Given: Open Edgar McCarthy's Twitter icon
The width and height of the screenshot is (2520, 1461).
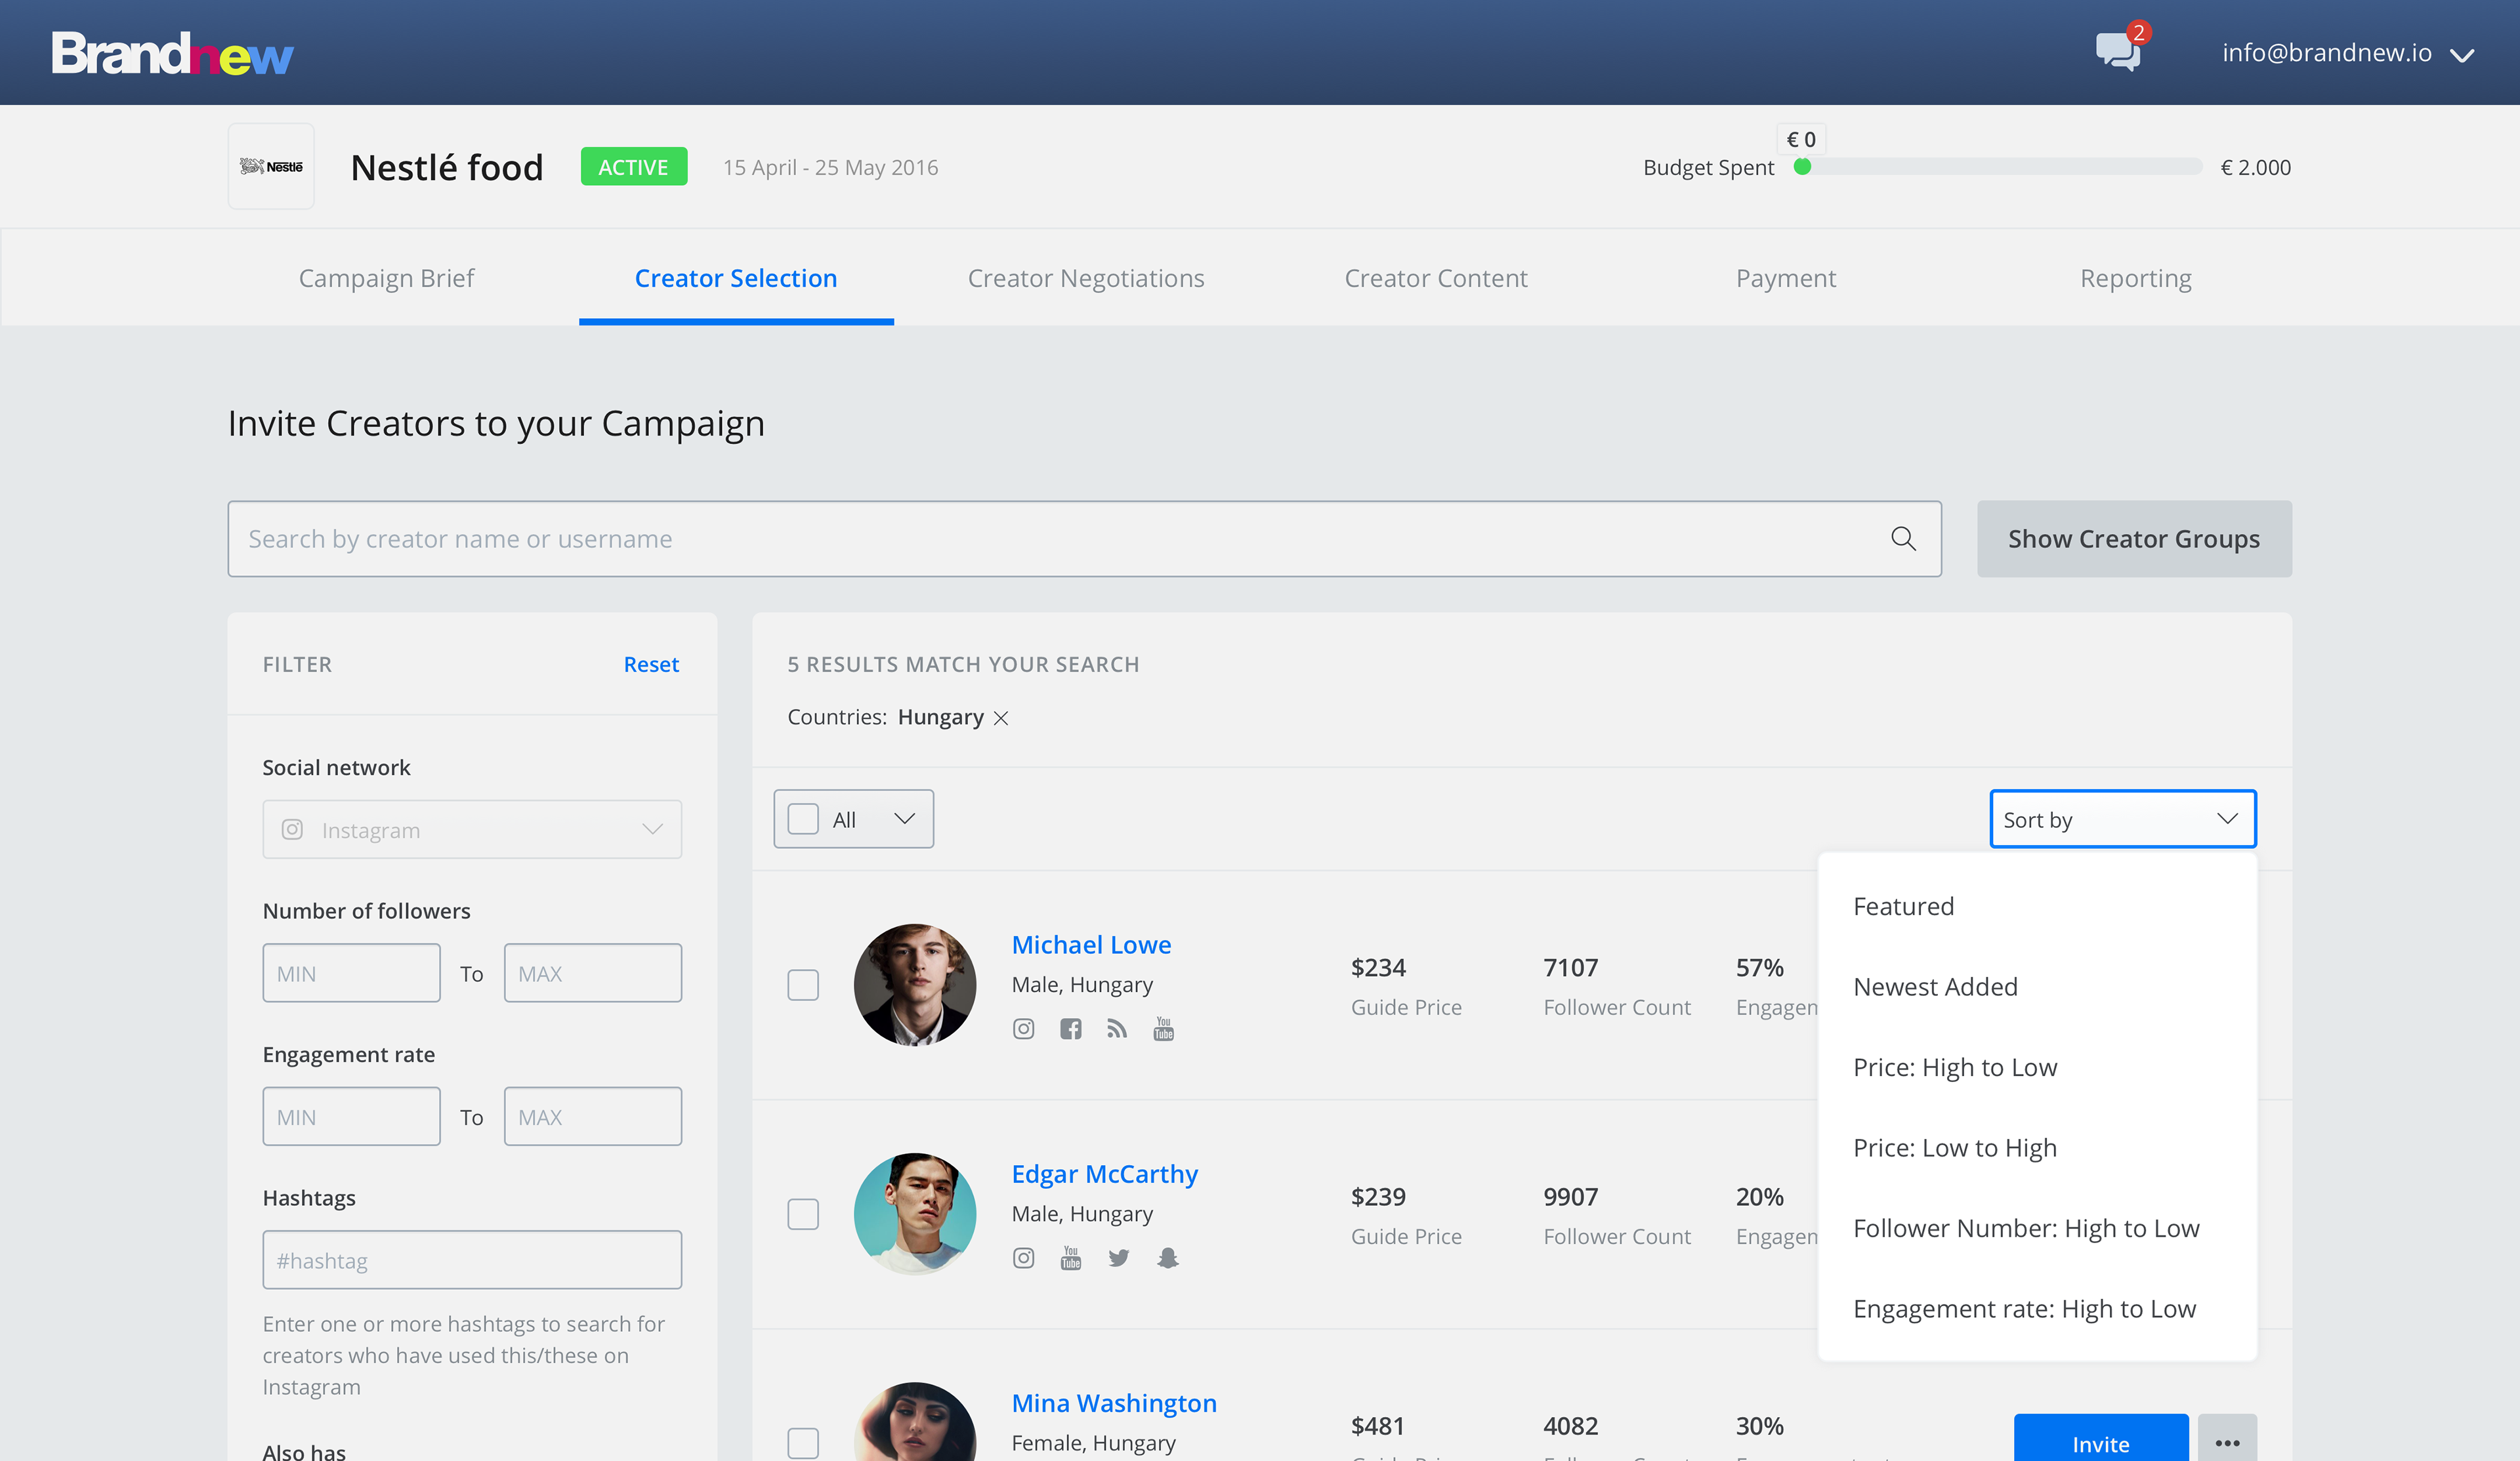Looking at the screenshot, I should [1118, 1258].
